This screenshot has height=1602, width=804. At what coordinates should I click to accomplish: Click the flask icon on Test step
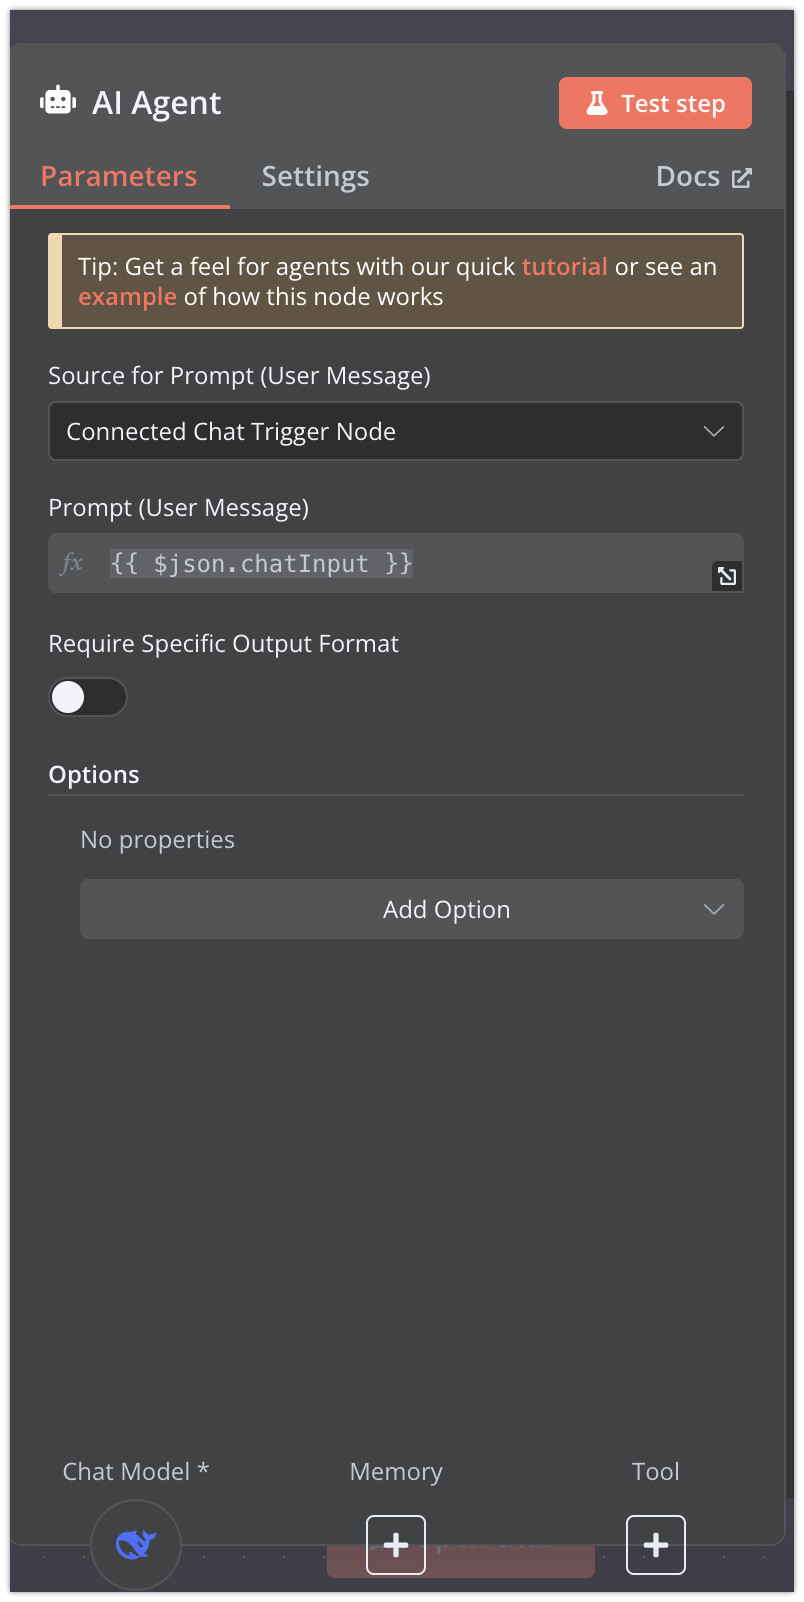(597, 102)
